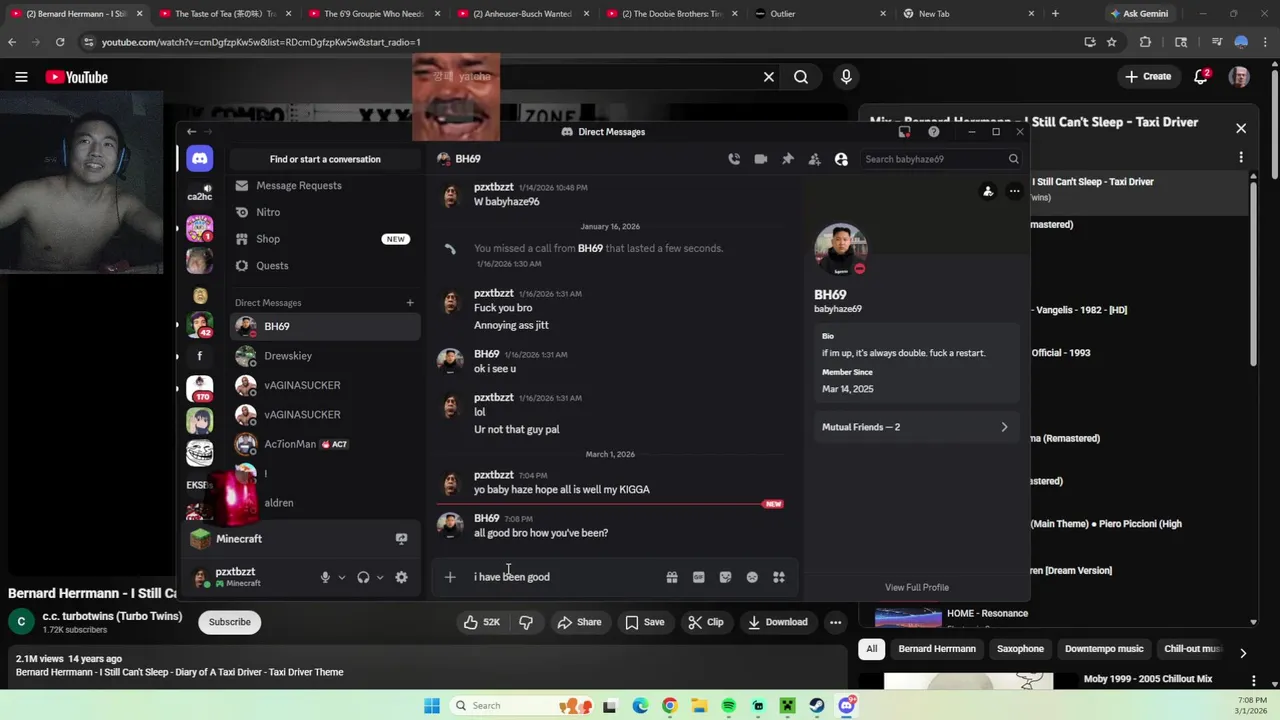Open aldren direct message
The image size is (1280, 720).
[x=325, y=503]
